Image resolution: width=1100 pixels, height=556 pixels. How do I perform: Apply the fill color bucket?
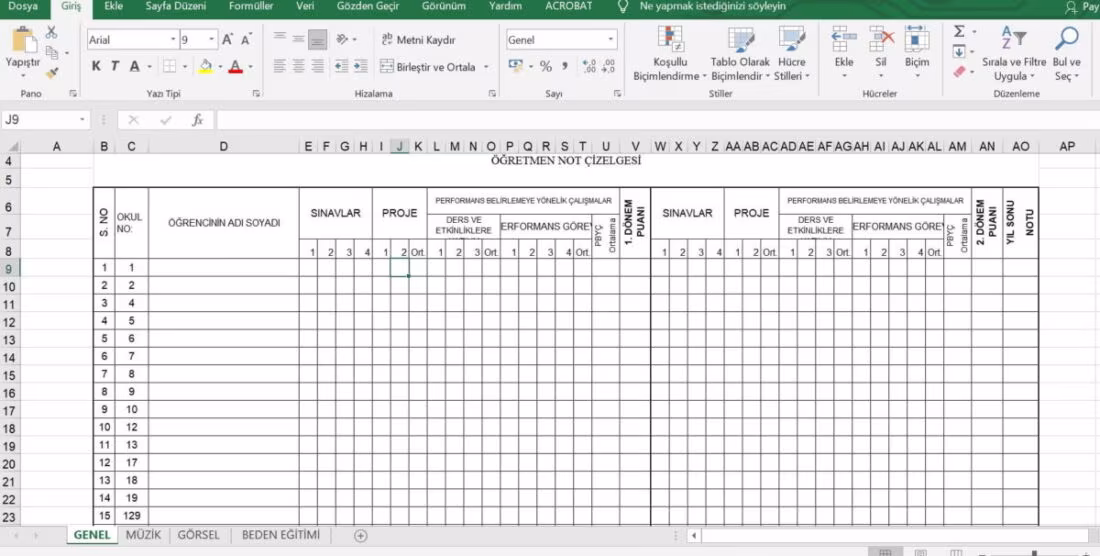(206, 67)
